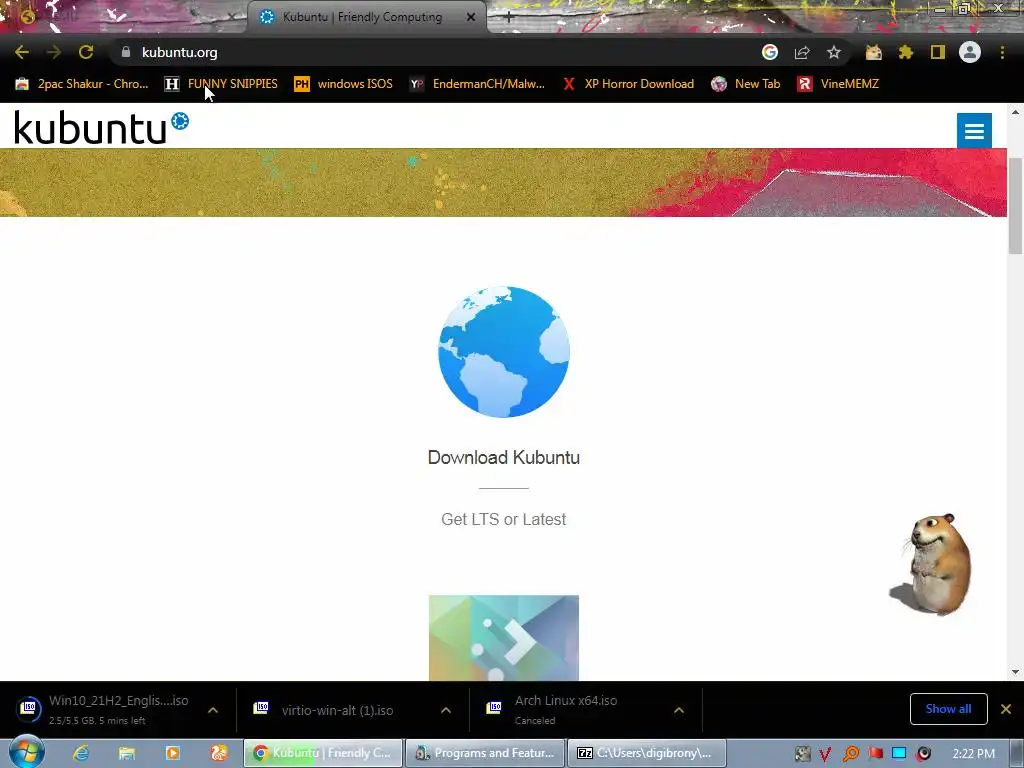This screenshot has width=1024, height=768.
Task: Click Show all downloads button
Action: click(x=948, y=709)
